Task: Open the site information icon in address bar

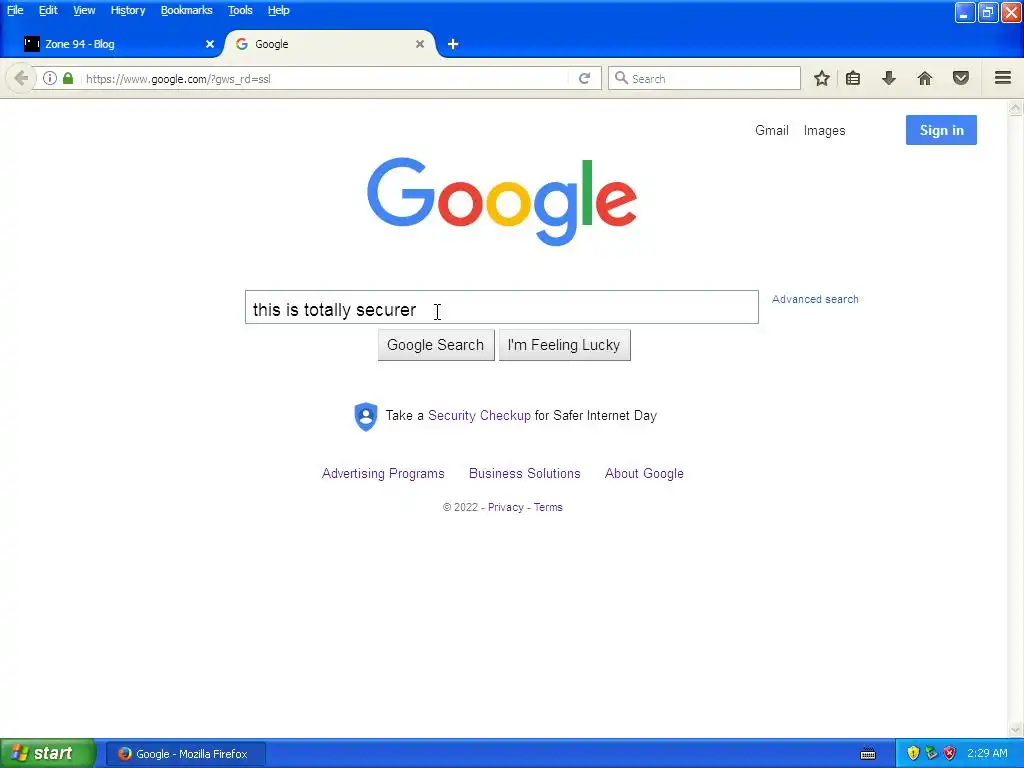Action: tap(50, 78)
